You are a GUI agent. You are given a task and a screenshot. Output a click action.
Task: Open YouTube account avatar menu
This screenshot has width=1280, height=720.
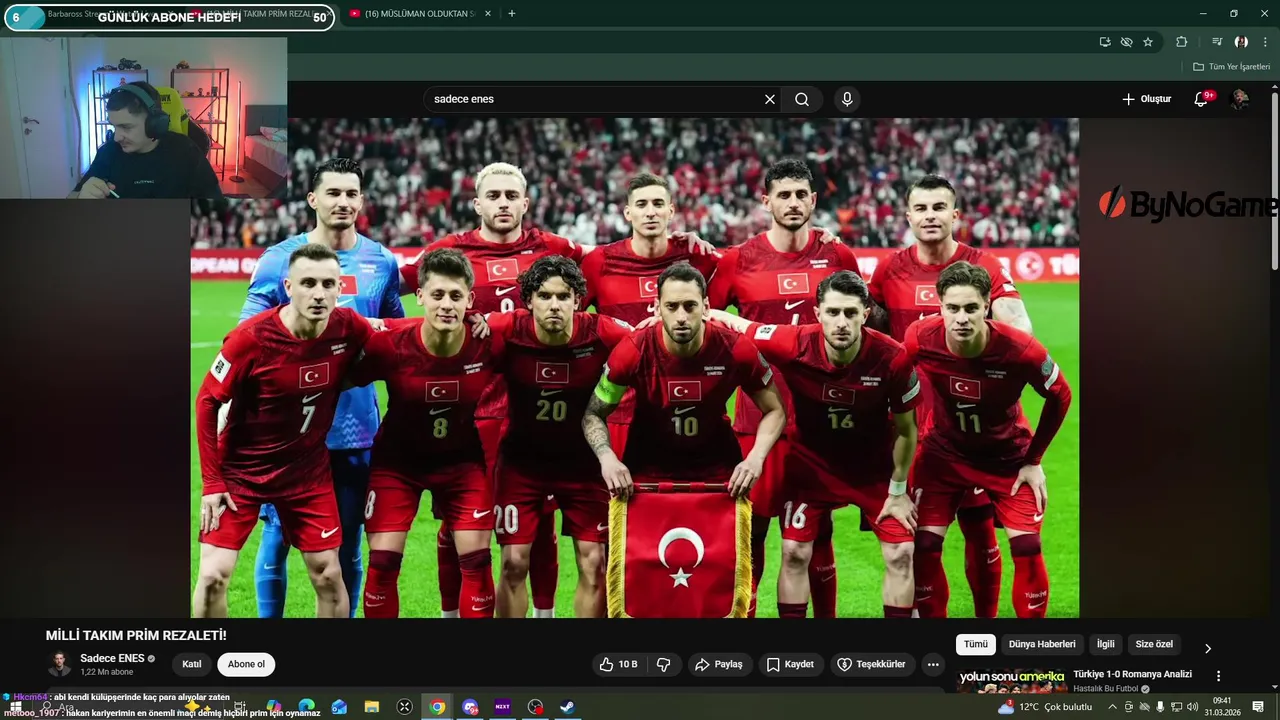(1240, 99)
